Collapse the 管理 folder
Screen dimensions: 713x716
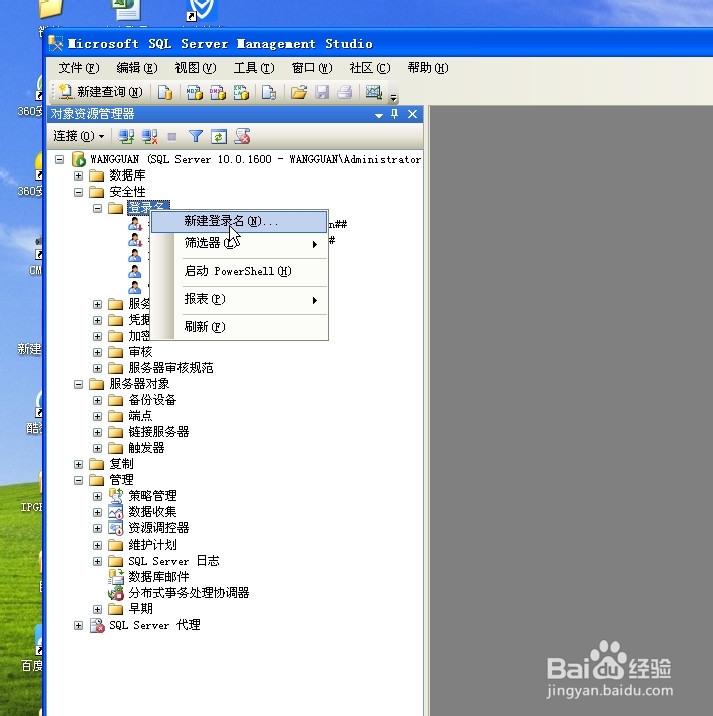point(79,480)
